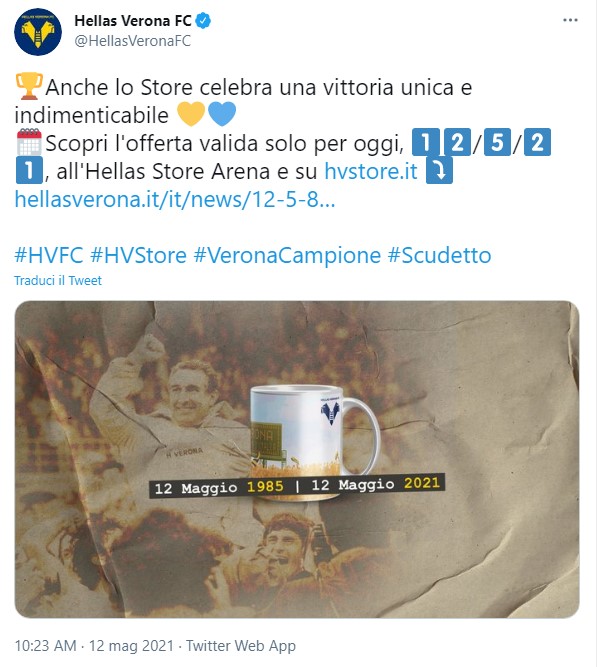Click Traduci il Tweet

(x=58, y=281)
